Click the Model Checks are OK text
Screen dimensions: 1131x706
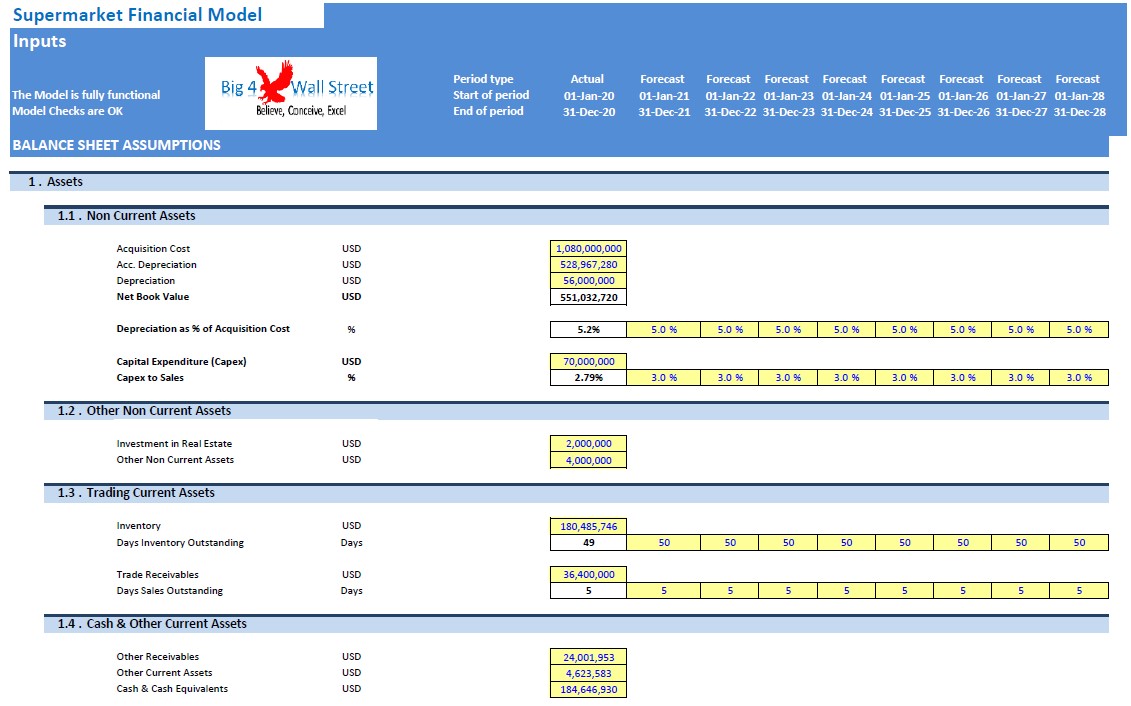tap(67, 111)
